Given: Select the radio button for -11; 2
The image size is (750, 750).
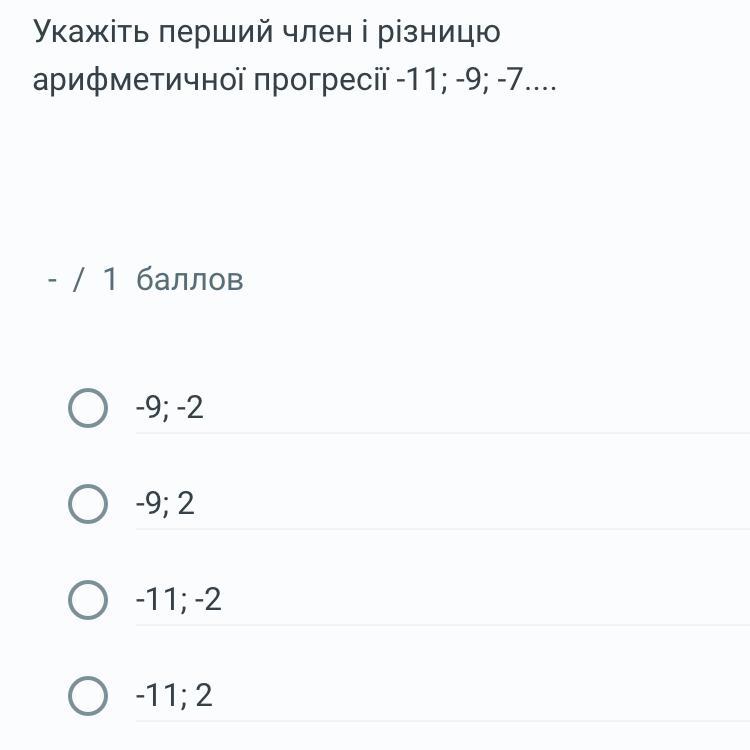Looking at the screenshot, I should coord(88,695).
